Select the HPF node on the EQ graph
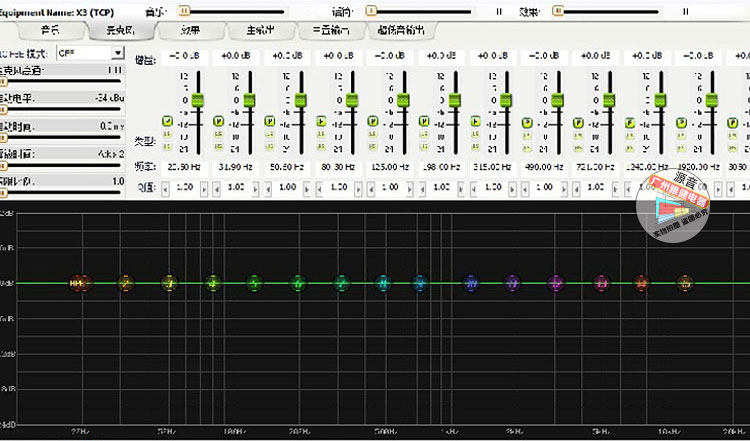Screen dimensions: 750x441 pyautogui.click(x=77, y=283)
